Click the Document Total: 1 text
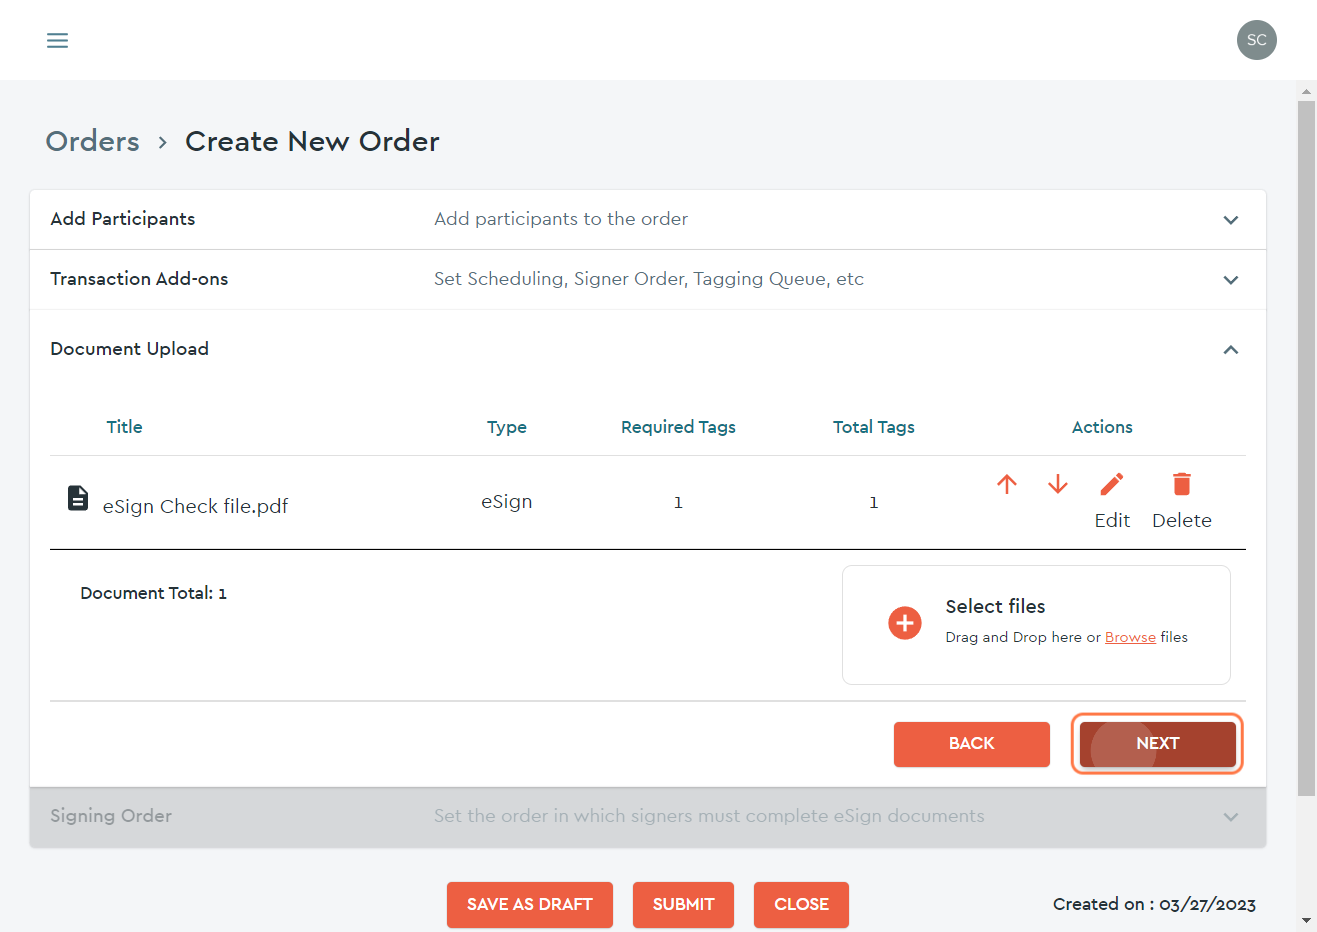1317x932 pixels. click(153, 593)
